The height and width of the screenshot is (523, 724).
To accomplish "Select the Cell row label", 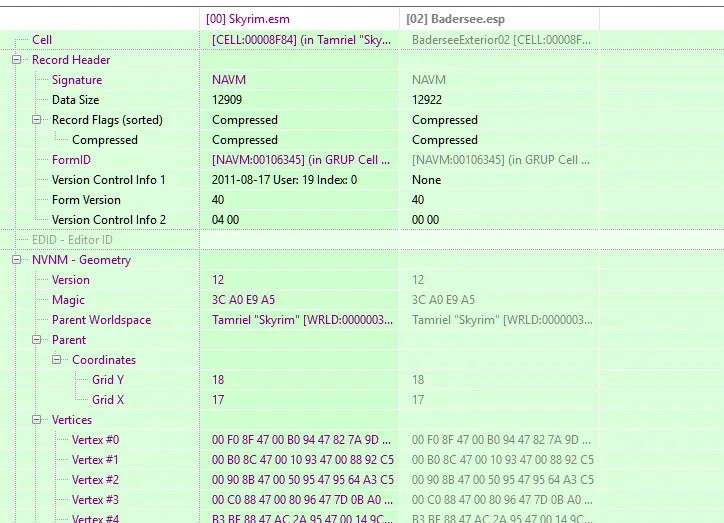I will pos(42,40).
